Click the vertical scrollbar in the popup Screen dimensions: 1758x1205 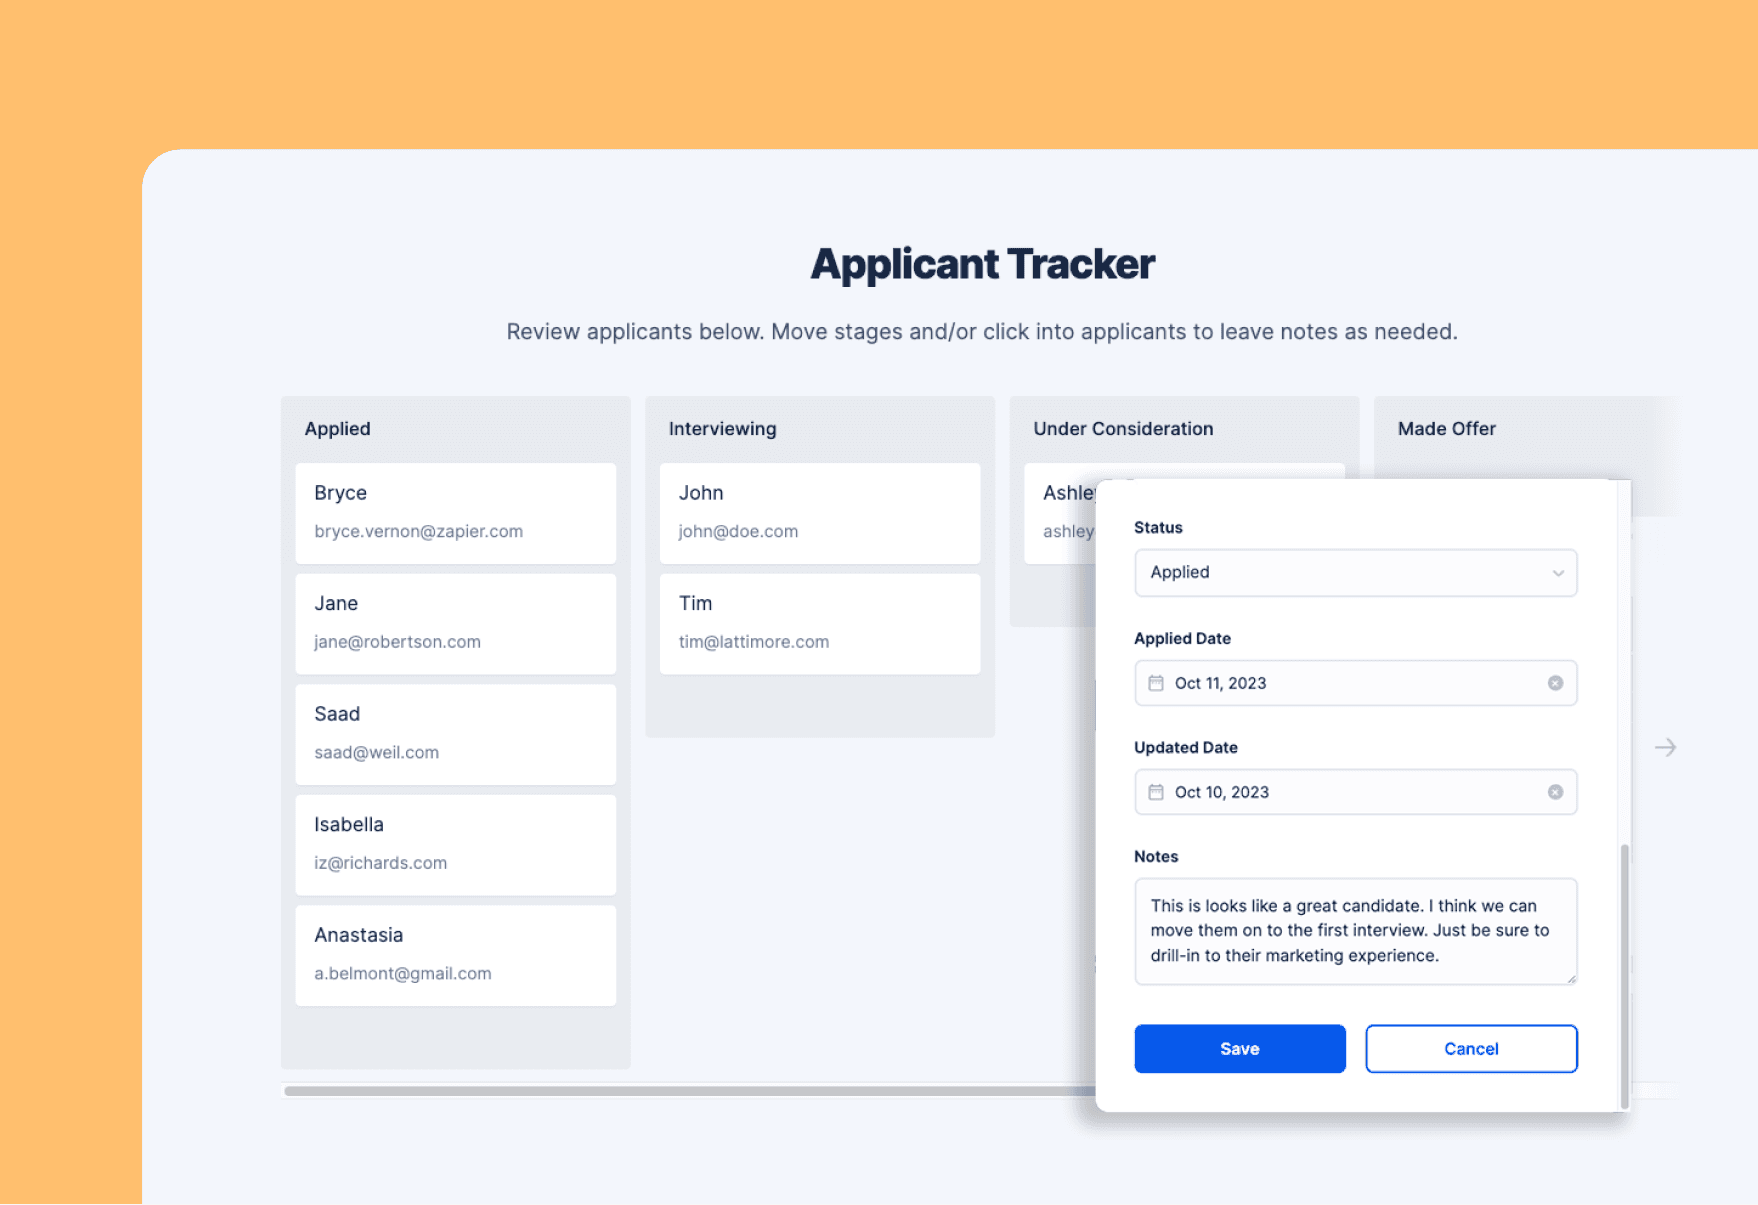1624,975
